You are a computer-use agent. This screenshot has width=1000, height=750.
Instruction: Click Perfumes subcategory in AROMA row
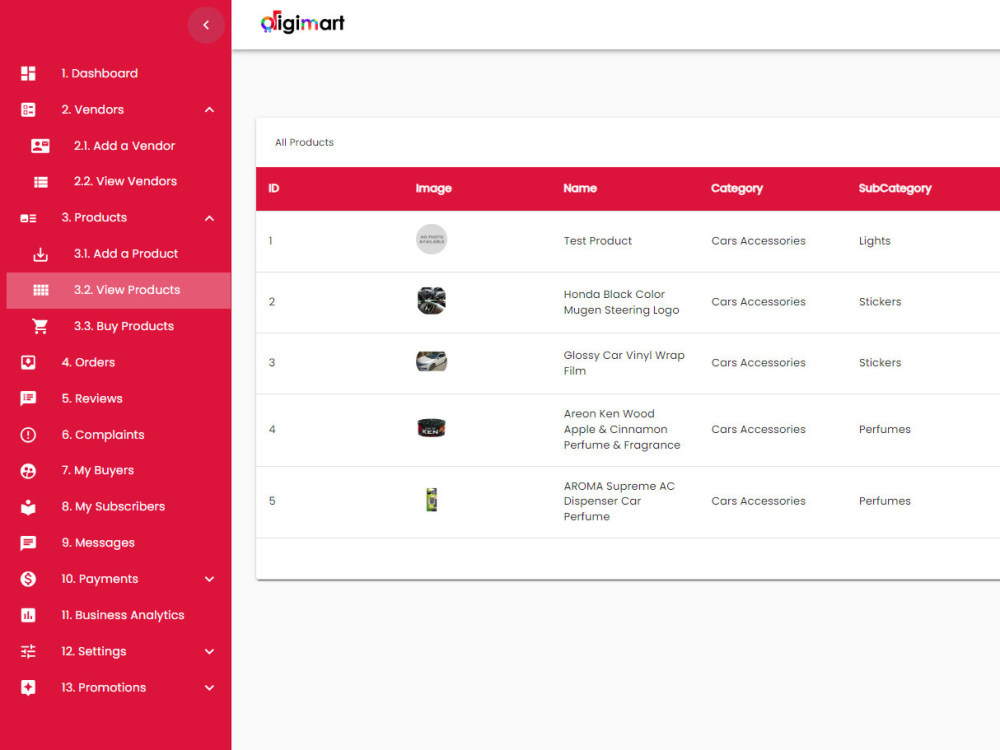(885, 501)
